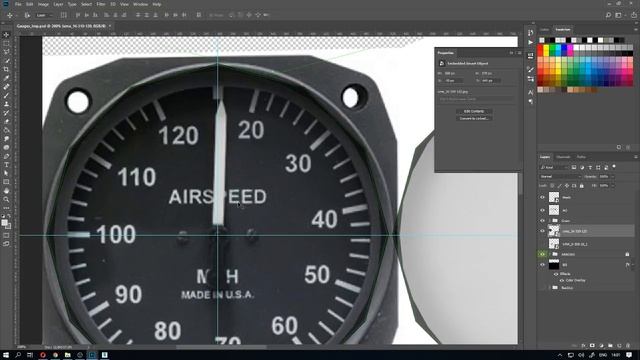Open the History panel icon in the dock
640x360 pixels.
click(x=530, y=33)
